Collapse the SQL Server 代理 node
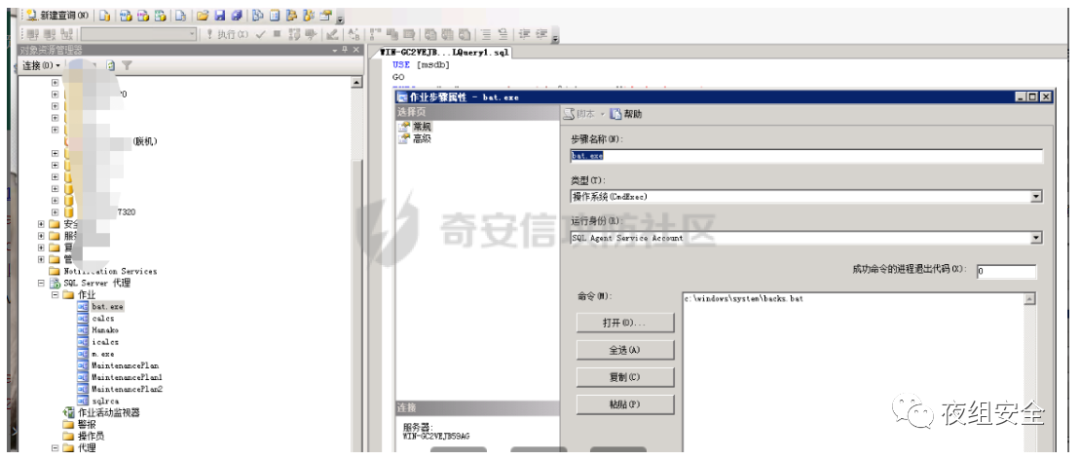The width and height of the screenshot is (1080, 460). tap(41, 283)
